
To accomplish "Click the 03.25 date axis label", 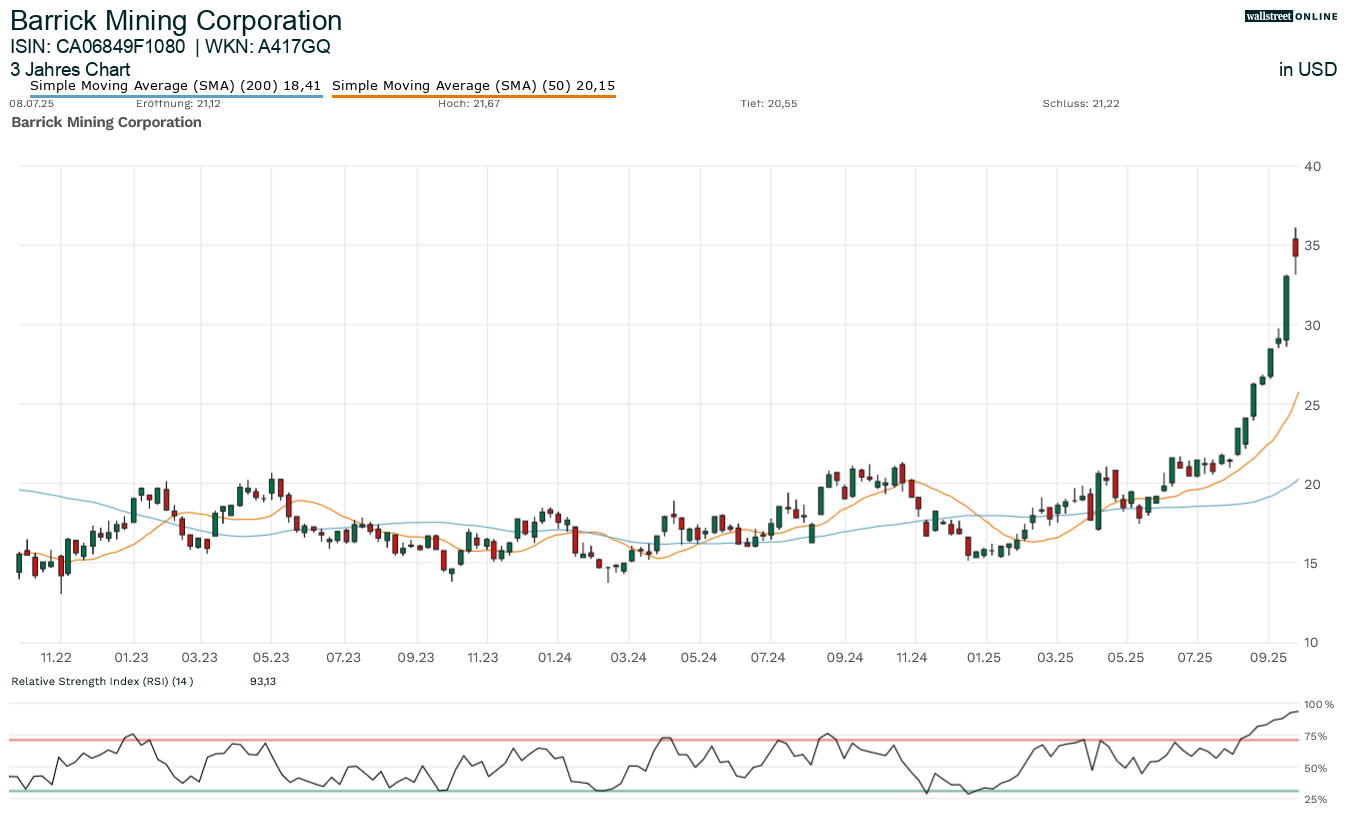I will click(x=1056, y=657).
